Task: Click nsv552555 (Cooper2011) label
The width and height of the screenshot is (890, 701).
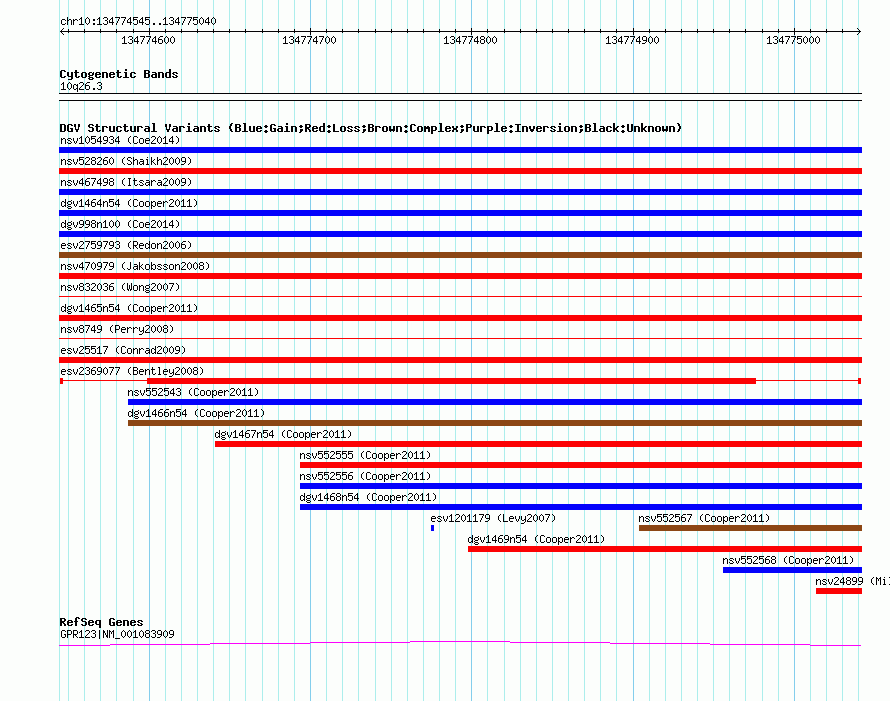Action: click(365, 455)
